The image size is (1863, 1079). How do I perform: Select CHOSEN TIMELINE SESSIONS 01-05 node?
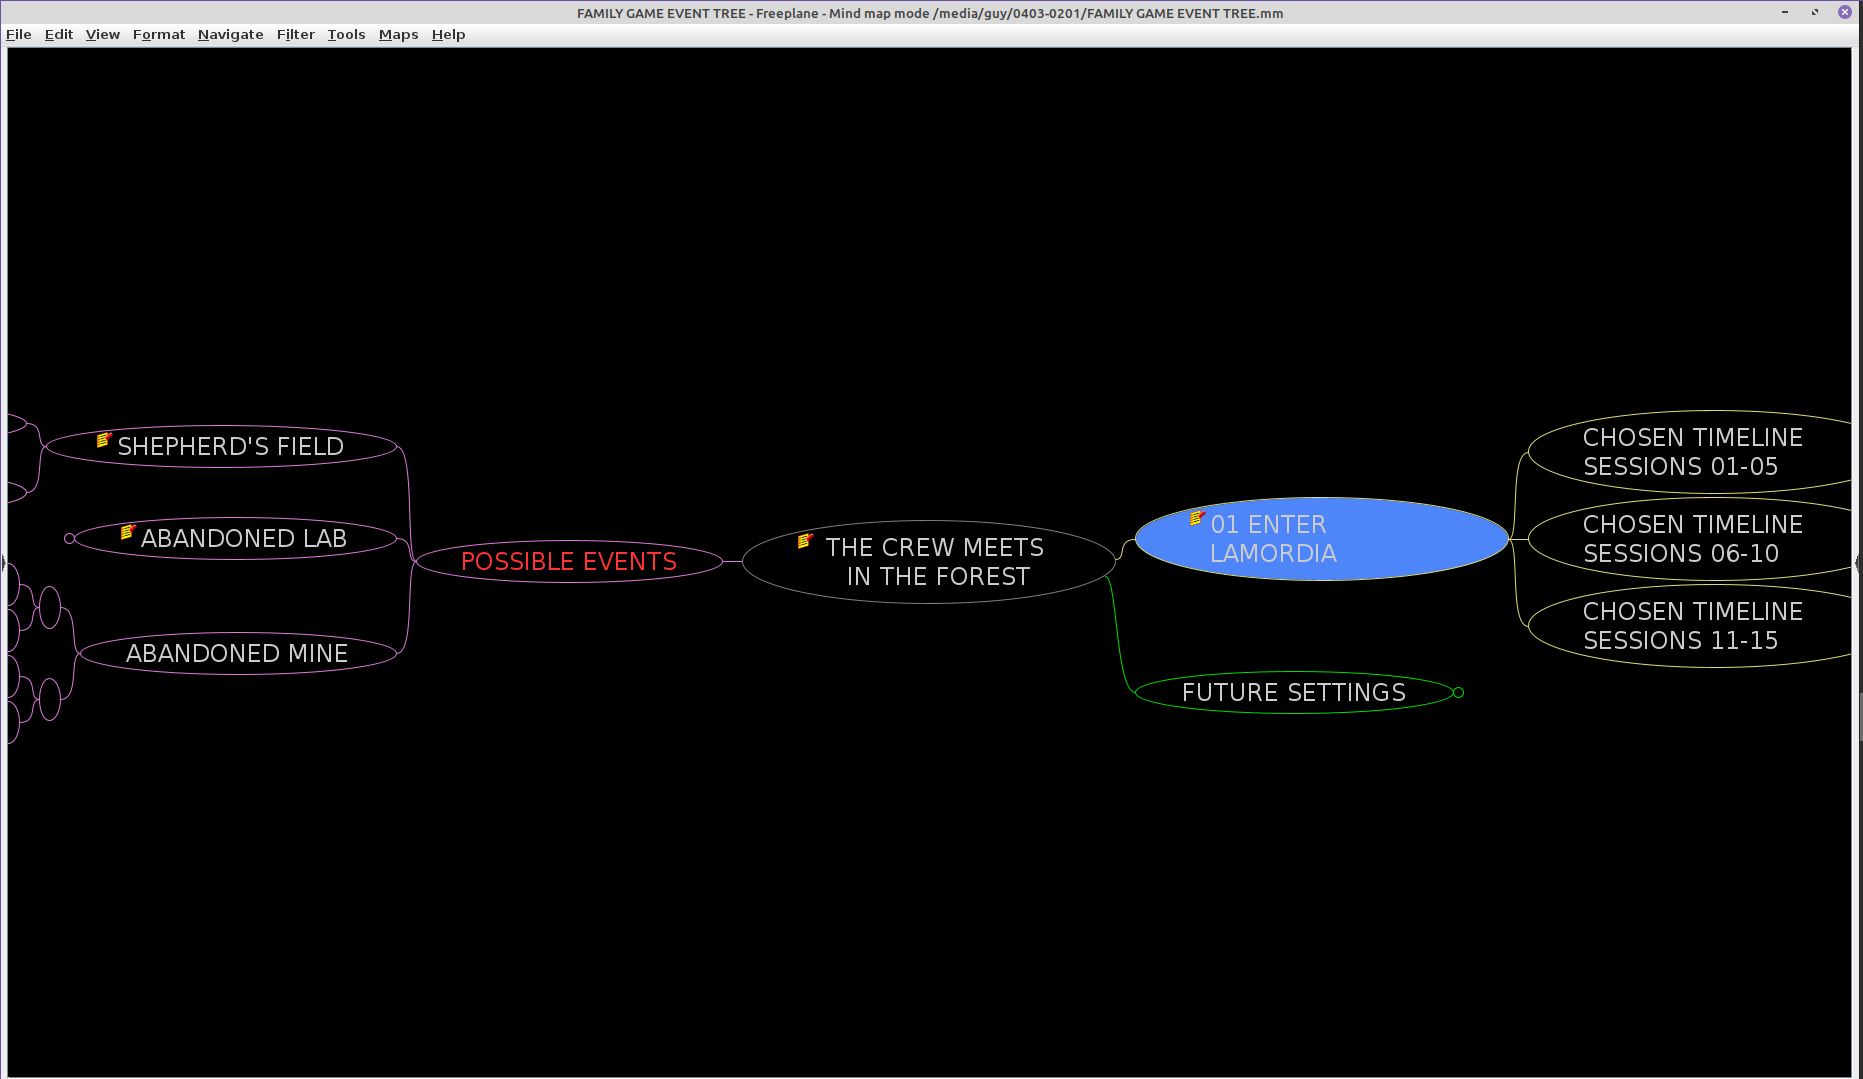tap(1692, 452)
